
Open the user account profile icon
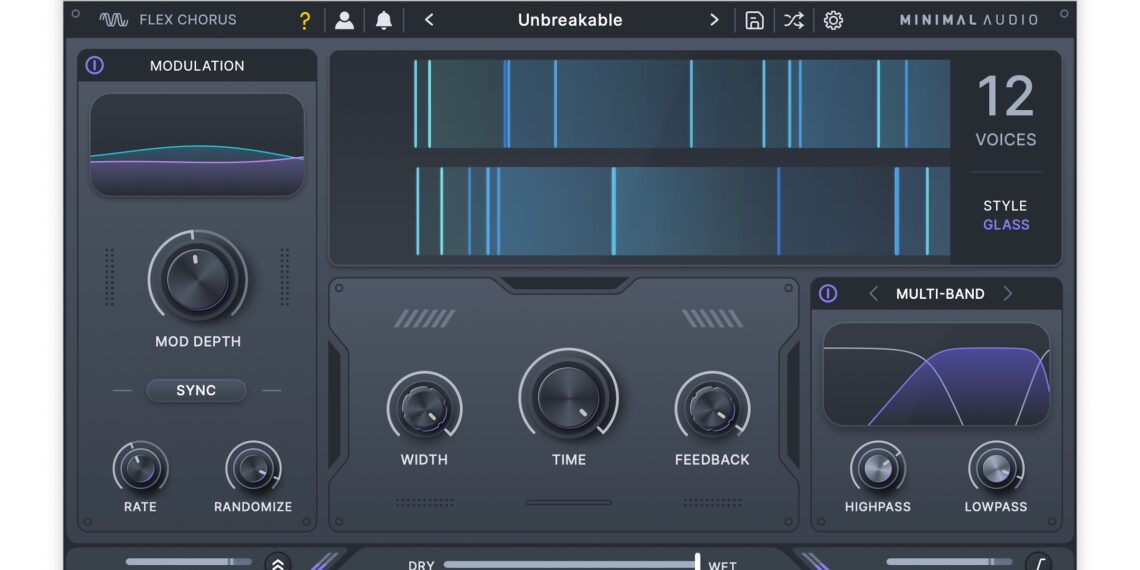pos(344,20)
